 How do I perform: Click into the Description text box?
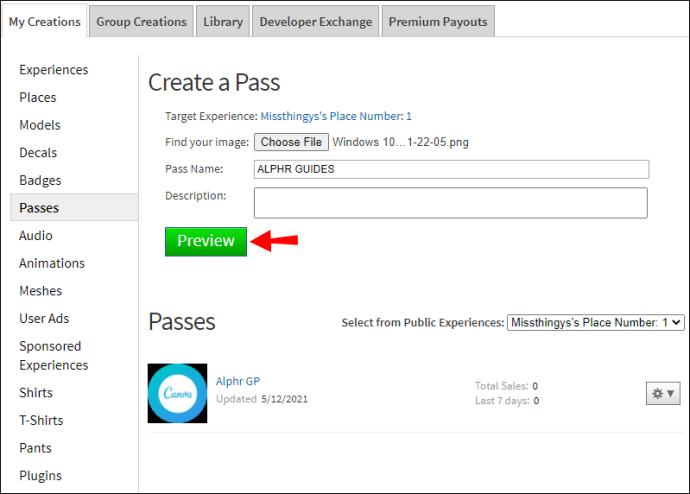pyautogui.click(x=451, y=203)
